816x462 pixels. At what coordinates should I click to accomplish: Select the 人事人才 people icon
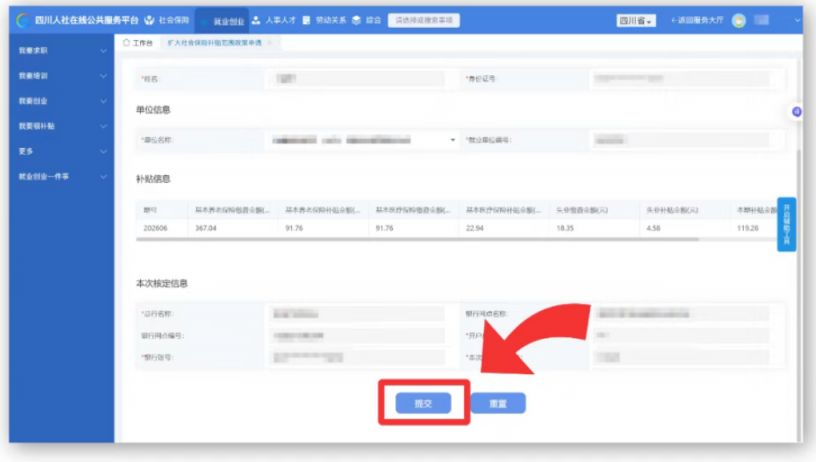[256, 20]
